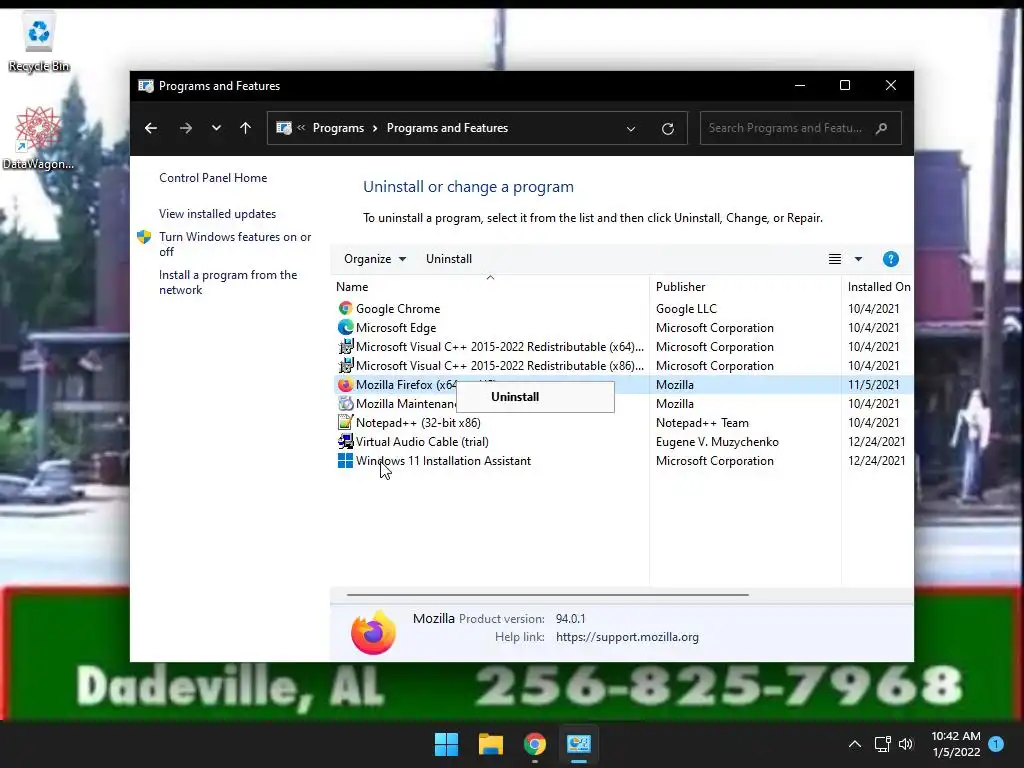The height and width of the screenshot is (768, 1024).
Task: Click Programs and Features breadcrumb segment
Action: pos(447,128)
